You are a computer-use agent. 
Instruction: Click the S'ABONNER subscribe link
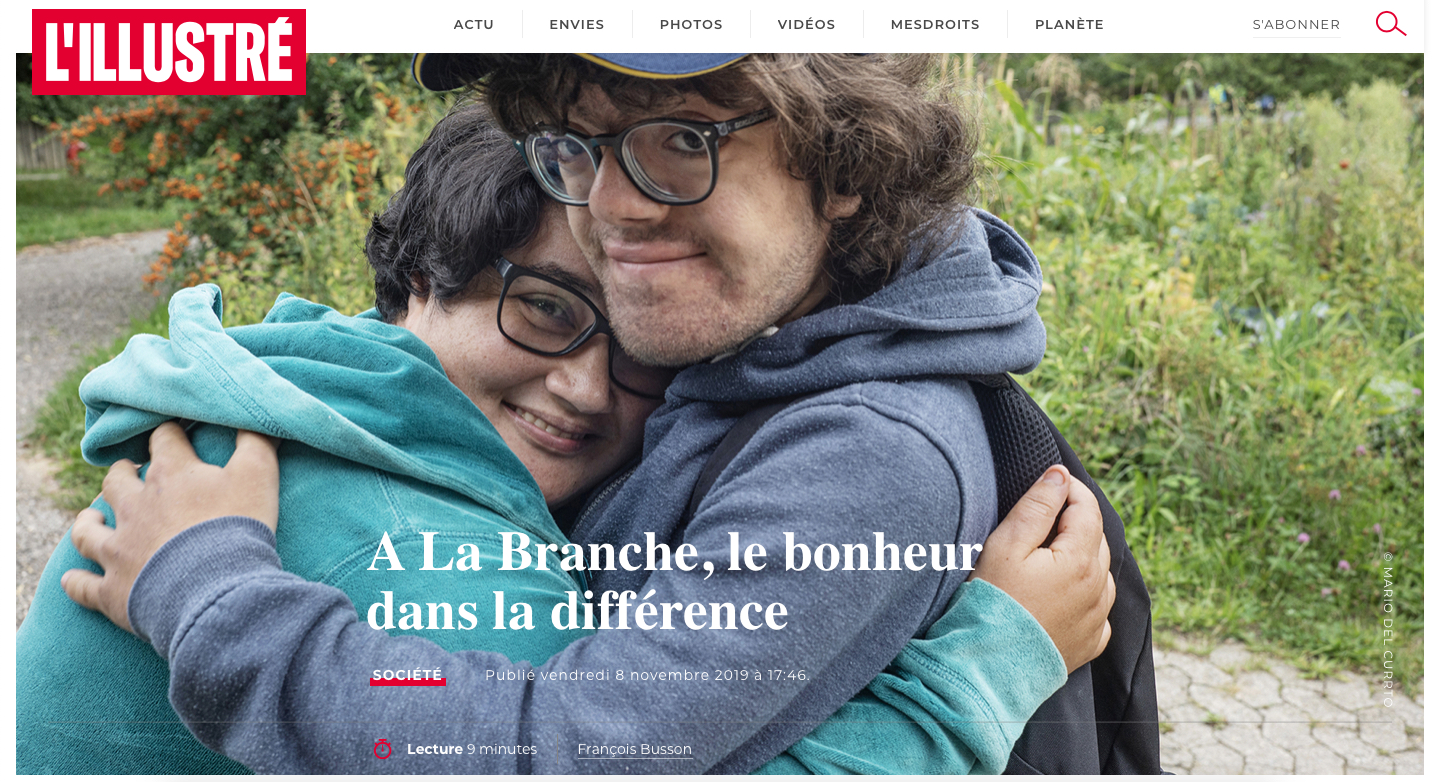(x=1296, y=25)
